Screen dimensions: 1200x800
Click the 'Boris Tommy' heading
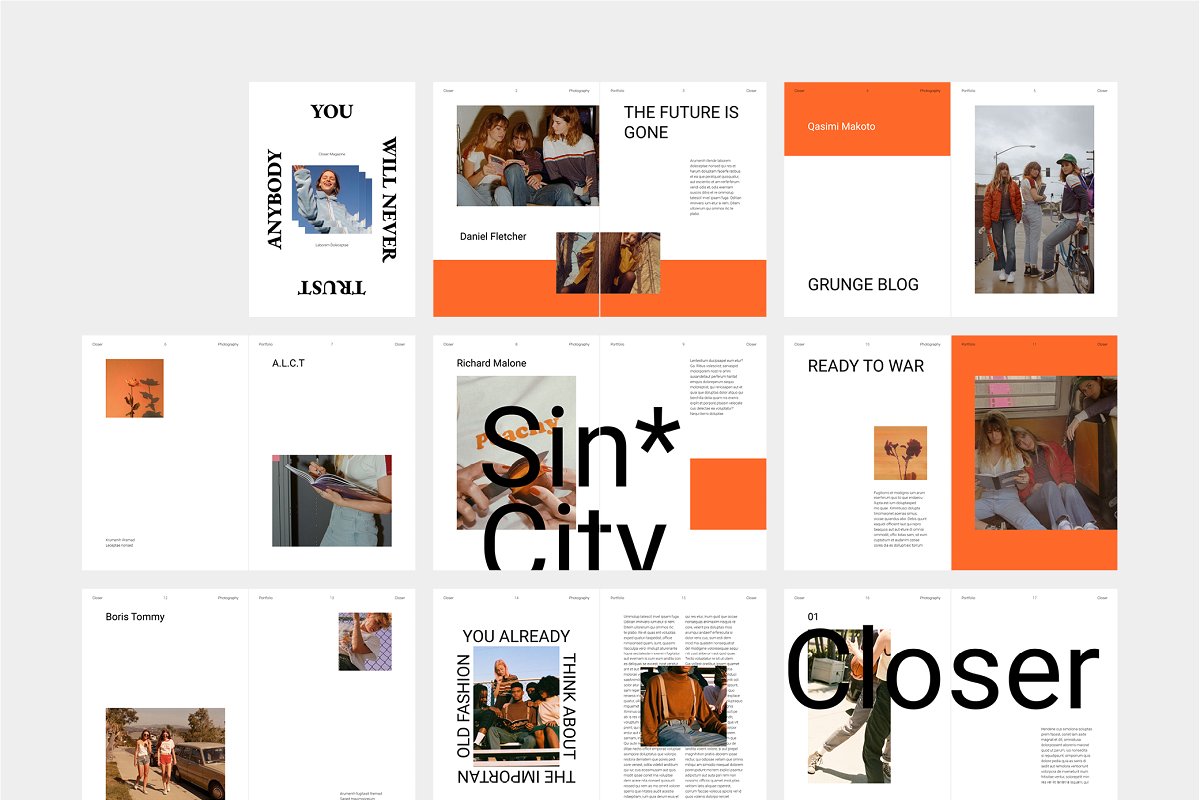click(x=135, y=617)
